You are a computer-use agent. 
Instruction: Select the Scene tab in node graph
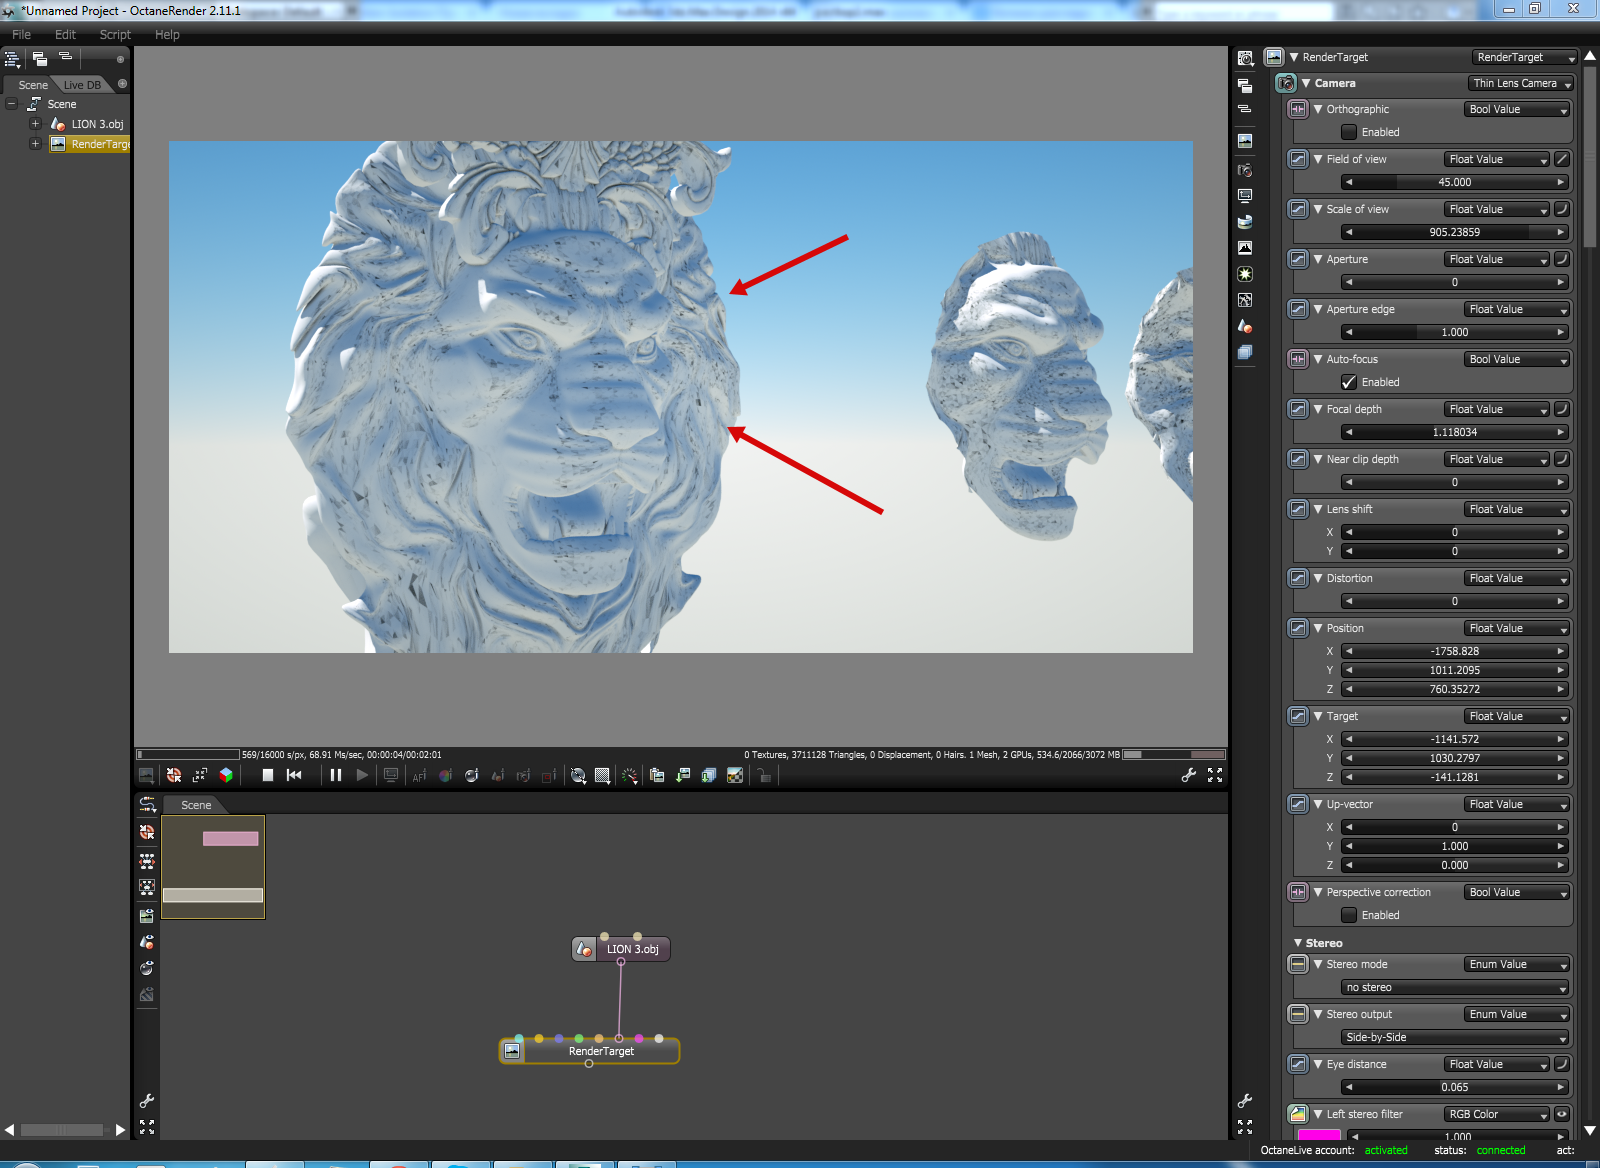pyautogui.click(x=196, y=805)
